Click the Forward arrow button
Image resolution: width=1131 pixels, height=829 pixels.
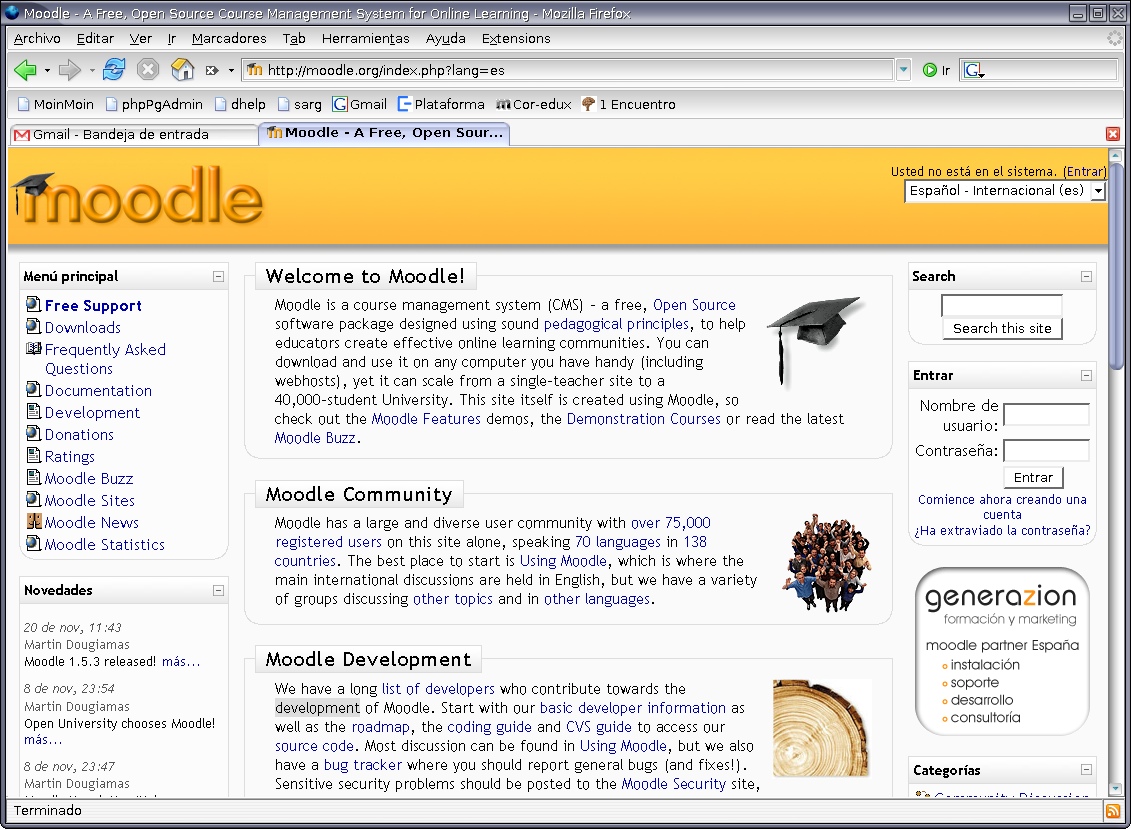coord(69,70)
